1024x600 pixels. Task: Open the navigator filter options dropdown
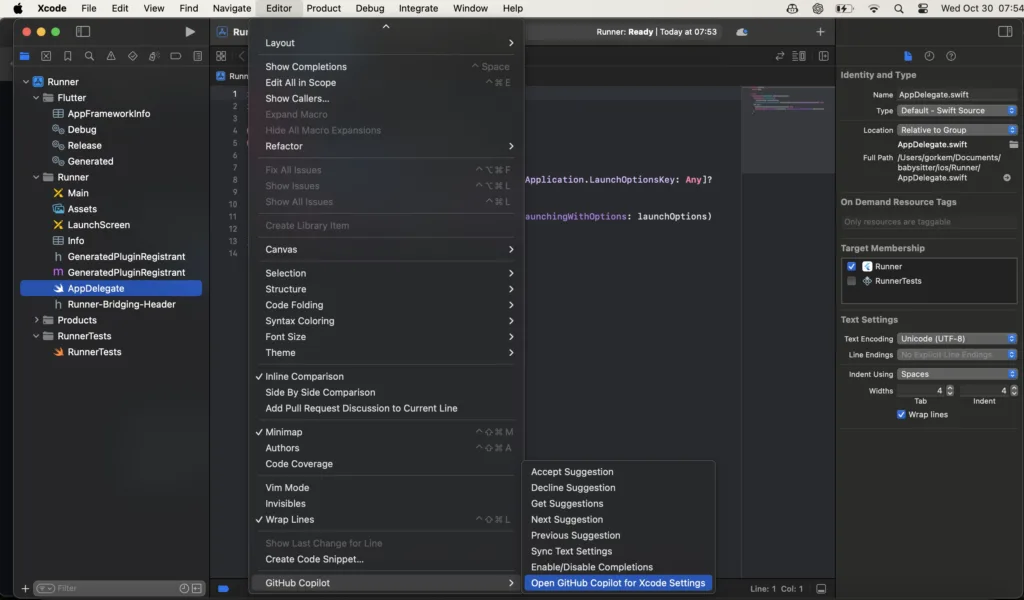point(45,588)
